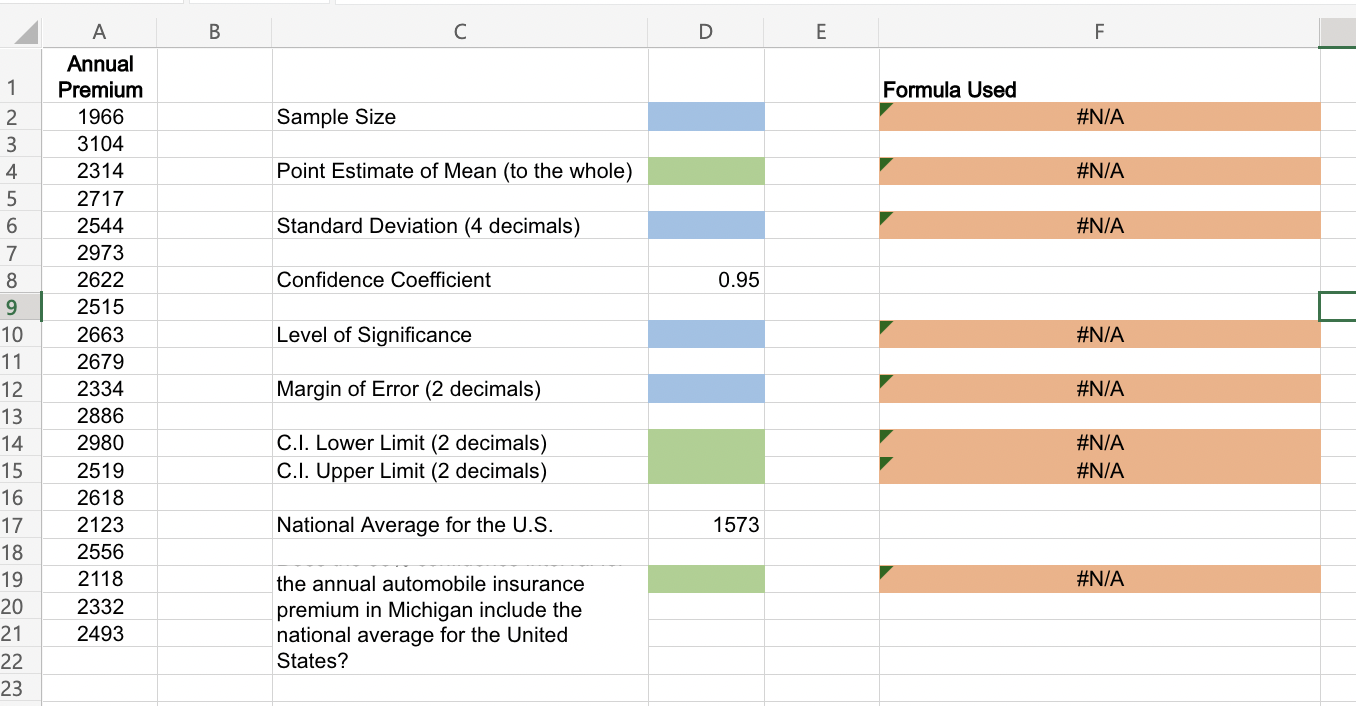Click the error indicator triangle beside Point Estimate #N/A
The height and width of the screenshot is (706, 1356).
(x=884, y=163)
